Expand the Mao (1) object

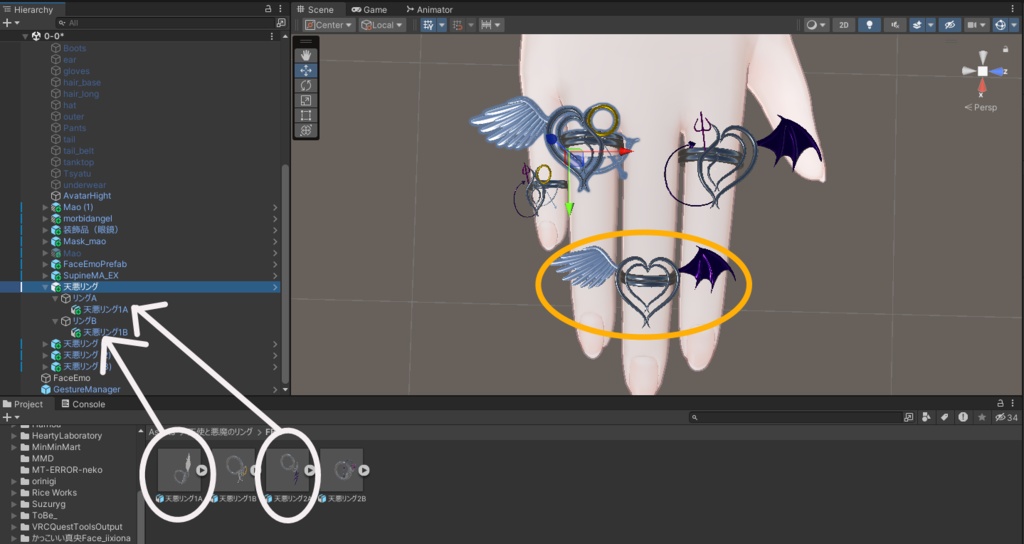pyautogui.click(x=45, y=207)
